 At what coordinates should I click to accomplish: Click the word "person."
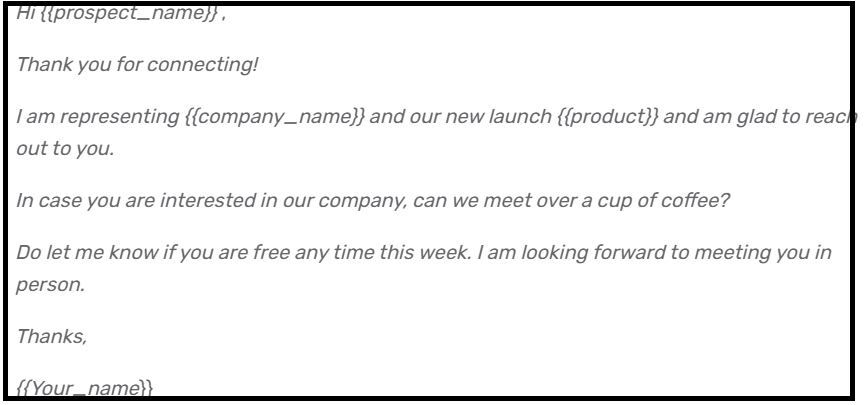tap(50, 285)
